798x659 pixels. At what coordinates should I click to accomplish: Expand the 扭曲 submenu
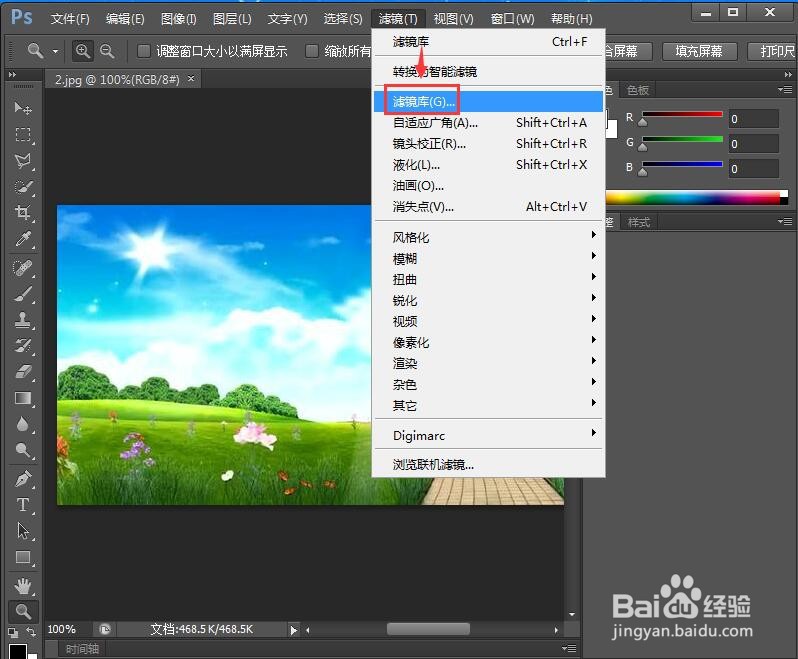(489, 279)
